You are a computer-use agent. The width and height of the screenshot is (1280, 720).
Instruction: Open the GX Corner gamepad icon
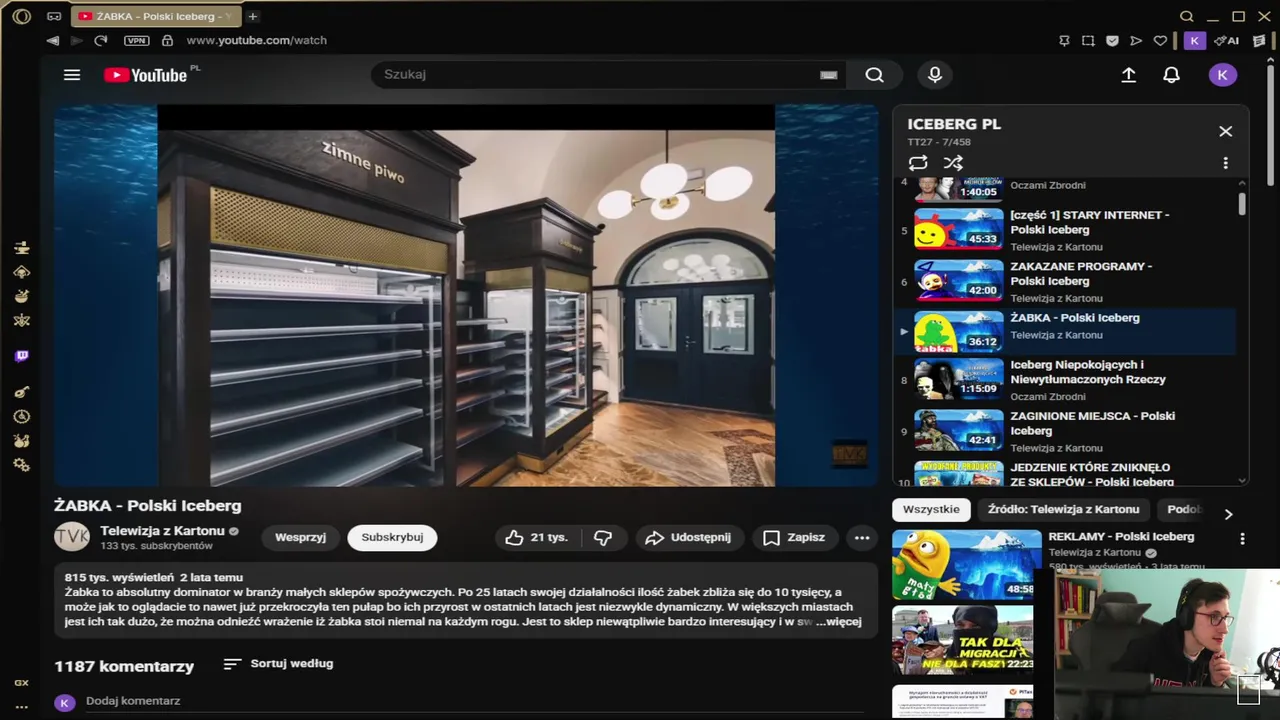54,16
